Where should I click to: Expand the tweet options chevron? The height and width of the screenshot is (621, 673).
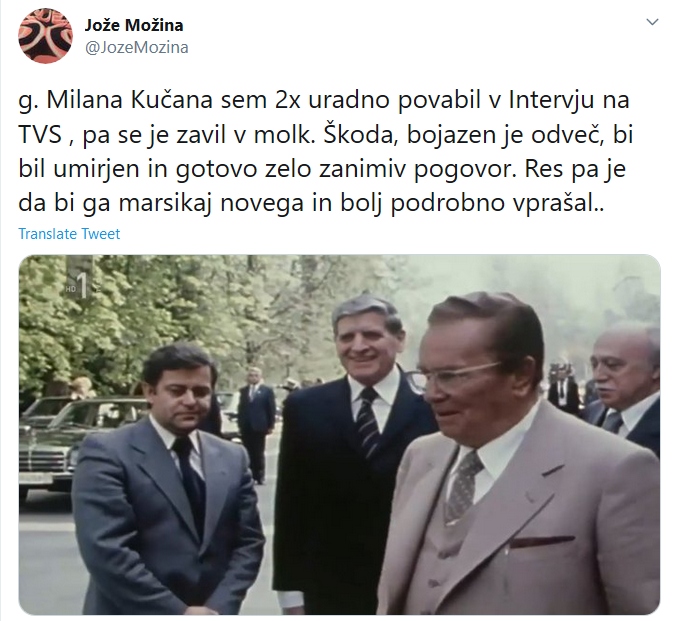652,22
